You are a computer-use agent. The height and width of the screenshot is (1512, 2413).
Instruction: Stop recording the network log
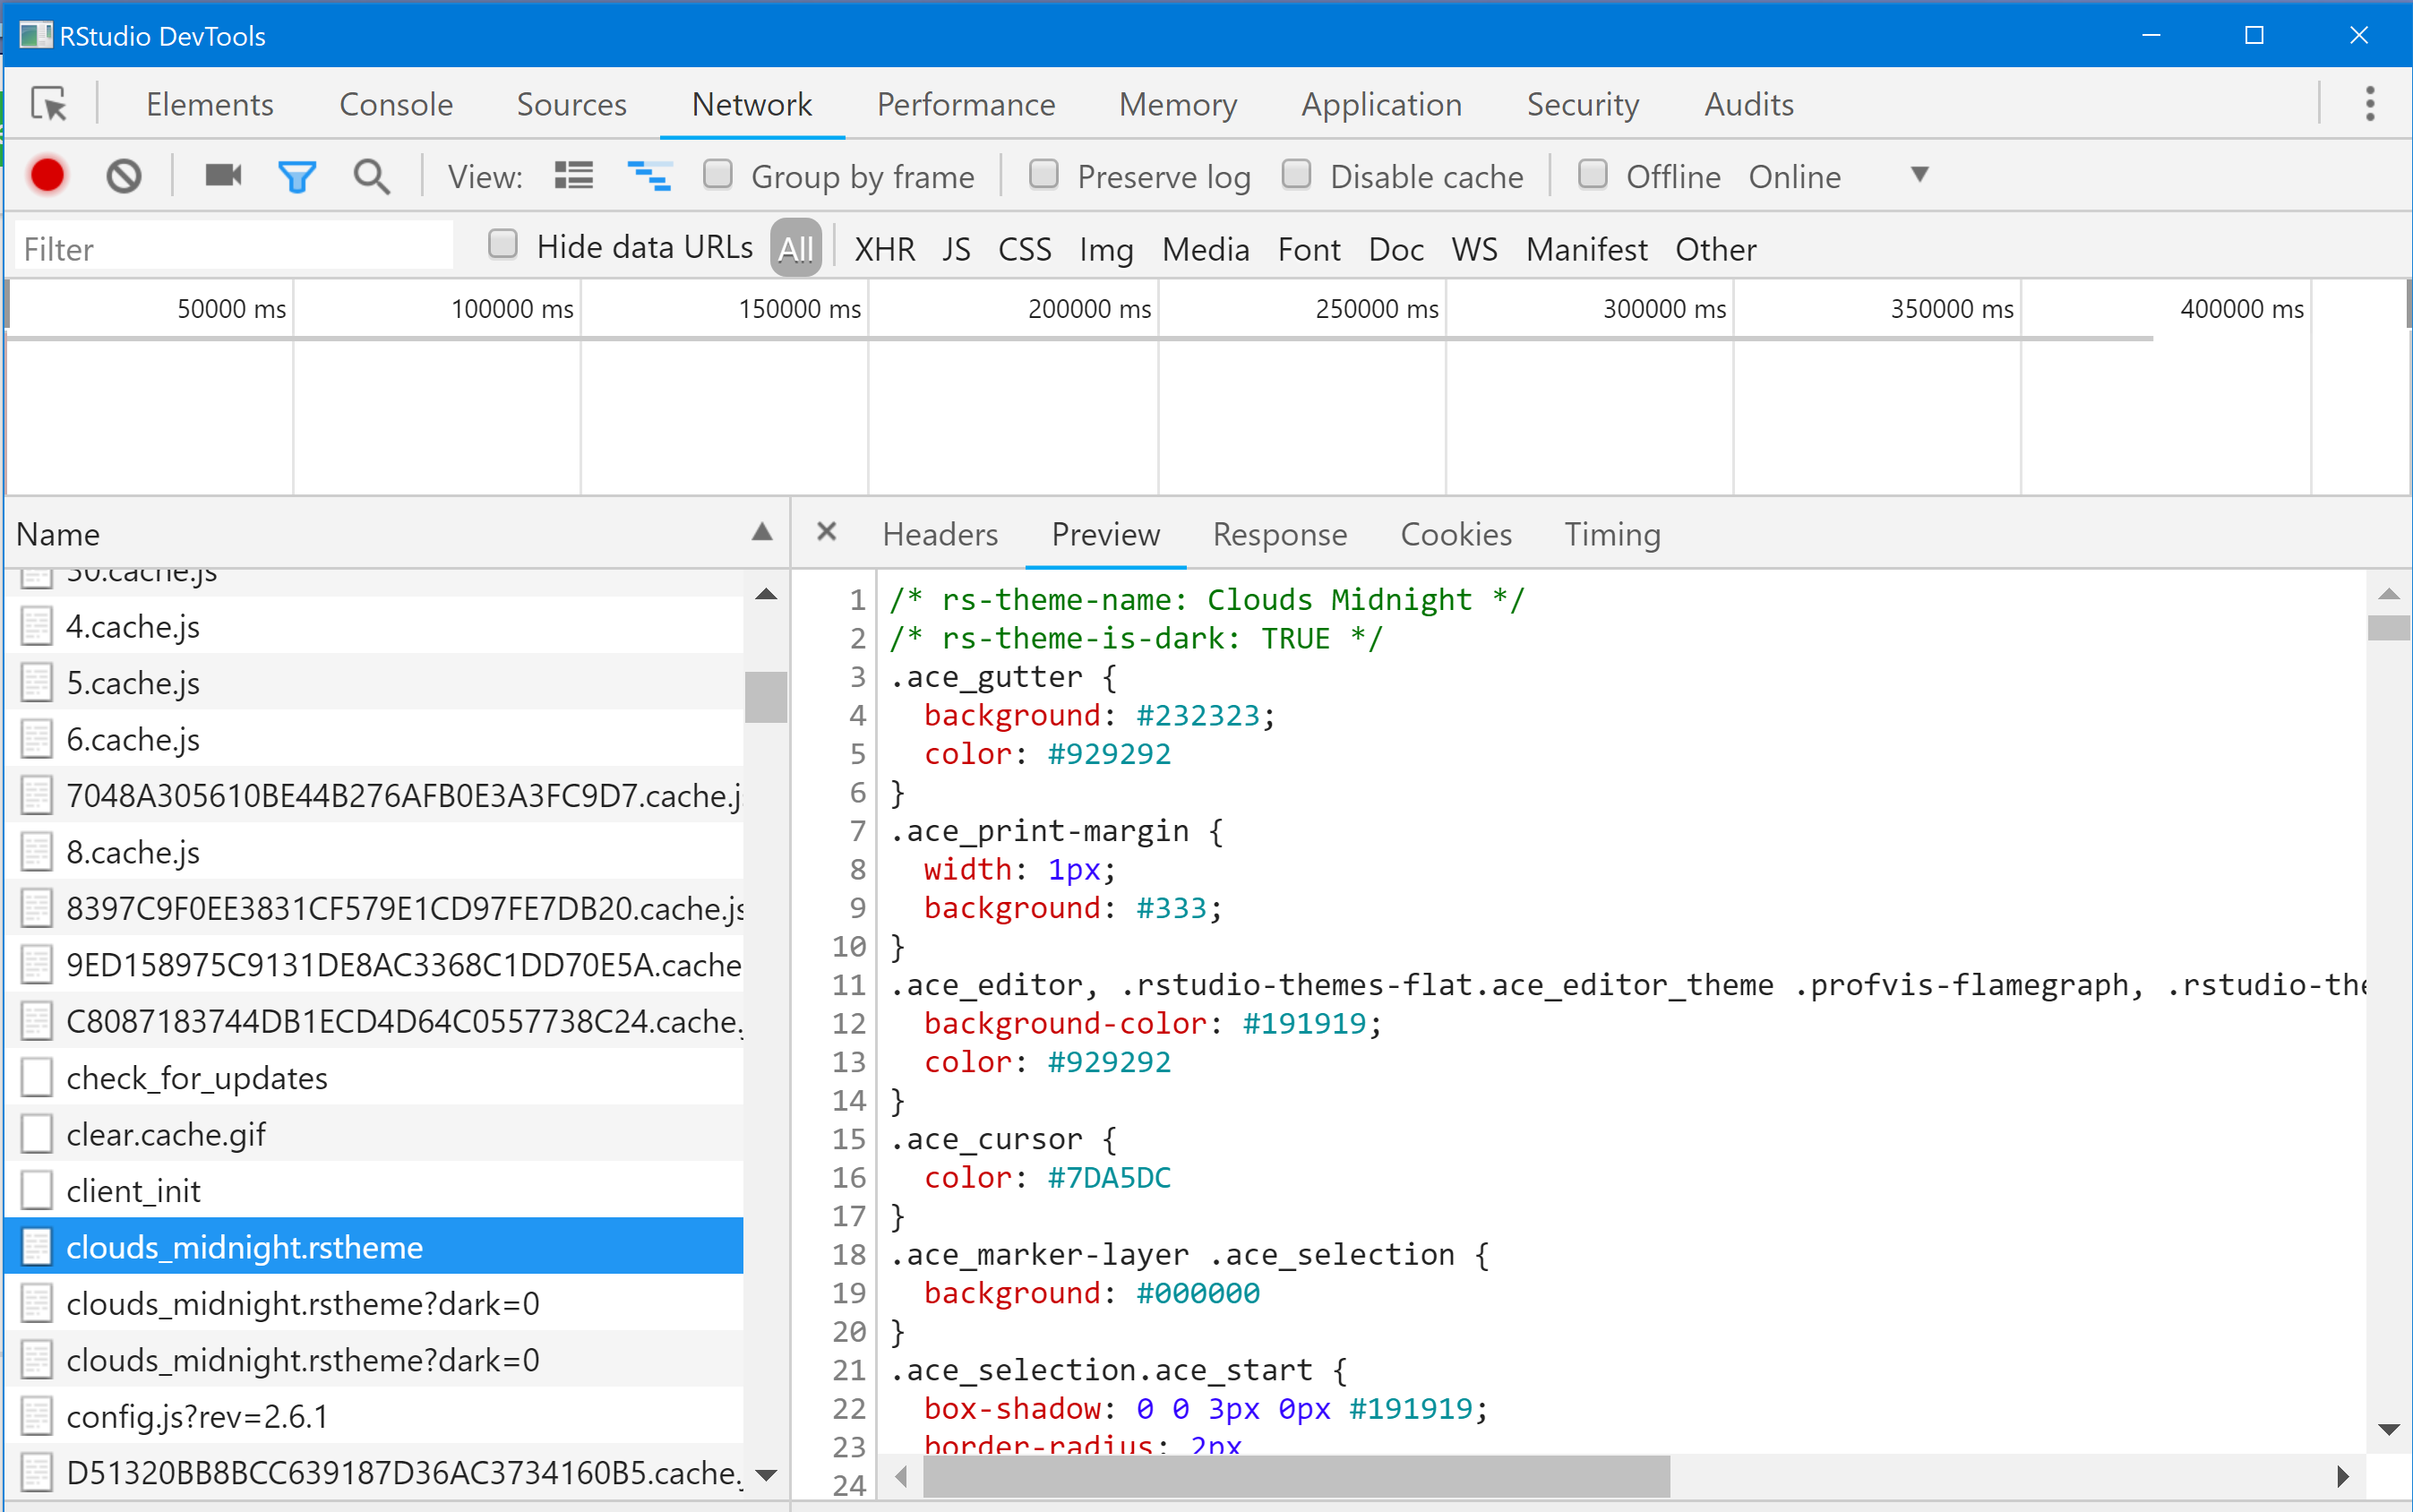[x=47, y=175]
